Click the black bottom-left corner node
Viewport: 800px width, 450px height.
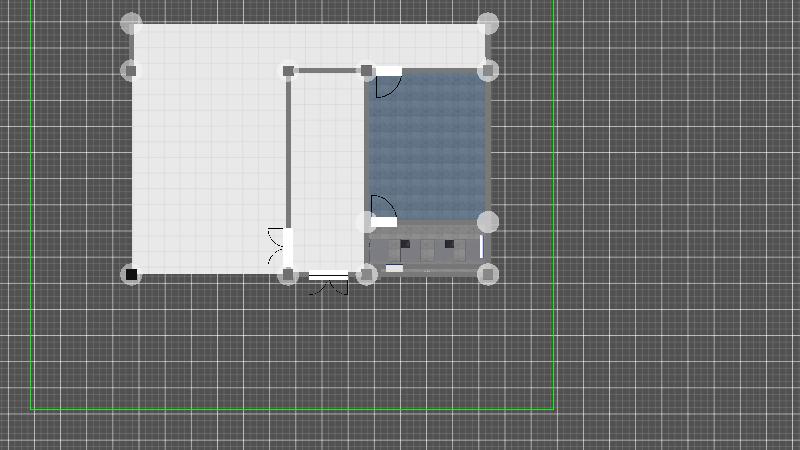pyautogui.click(x=131, y=274)
